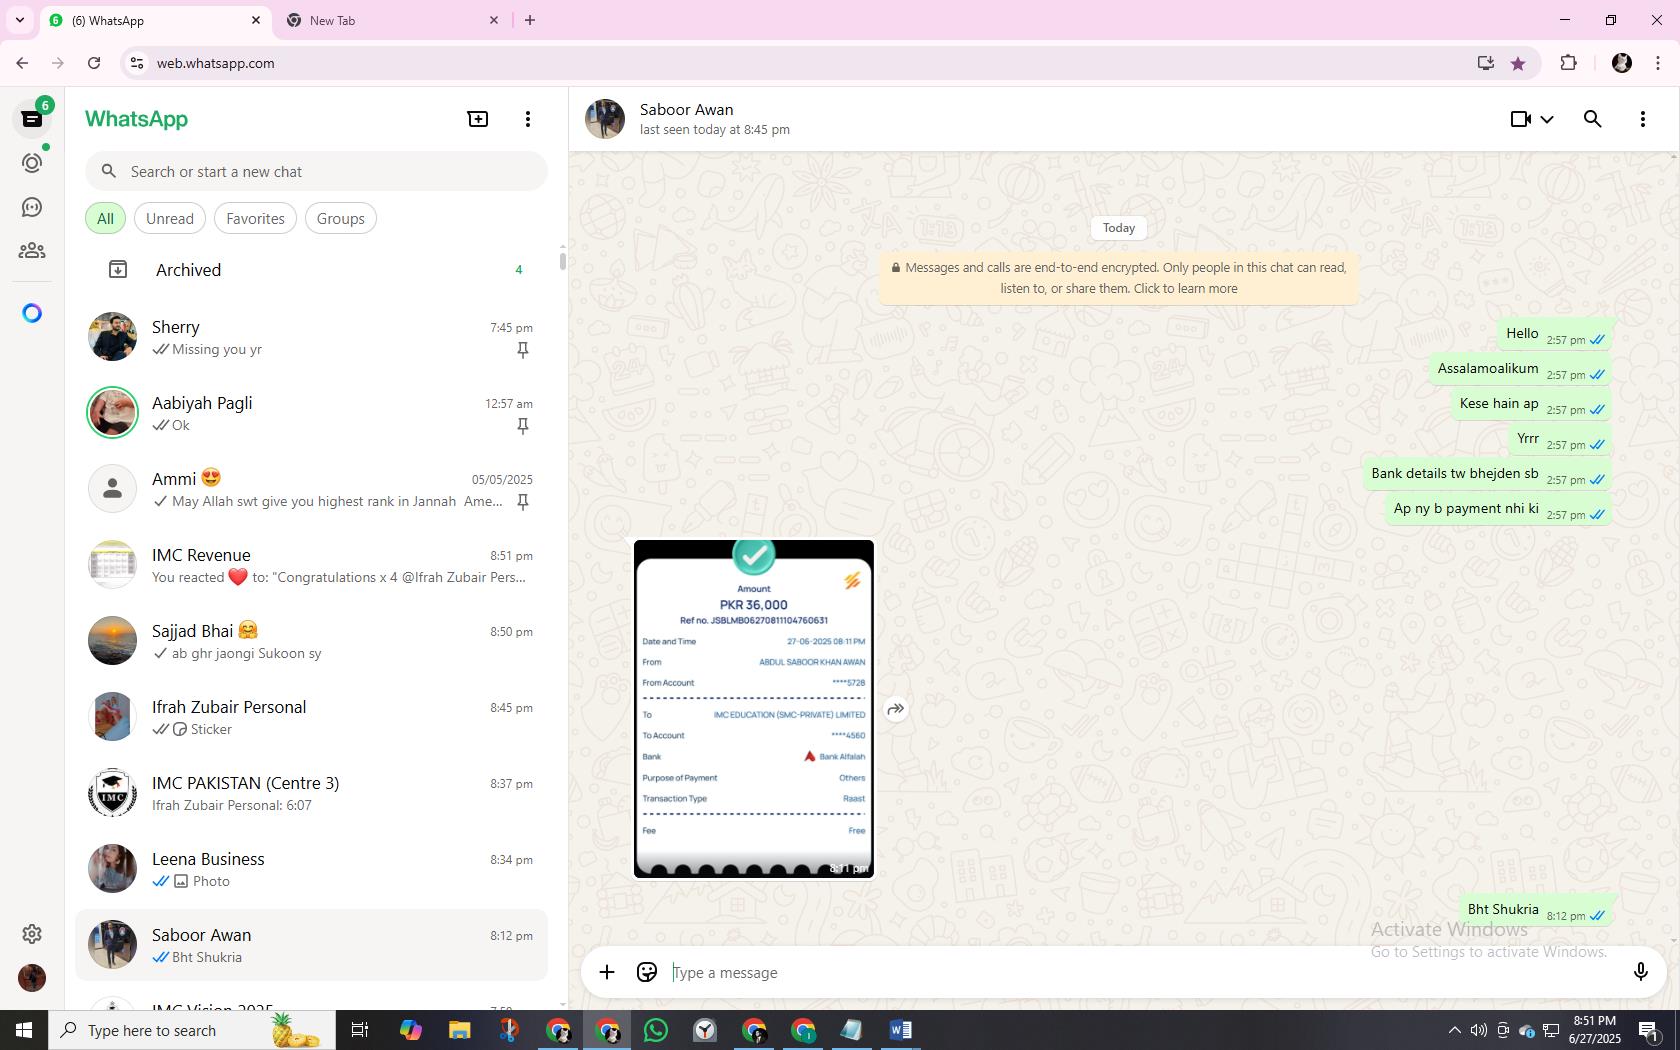This screenshot has height=1050, width=1680.
Task: Close the WhatsApp browser tab
Action: (255, 20)
